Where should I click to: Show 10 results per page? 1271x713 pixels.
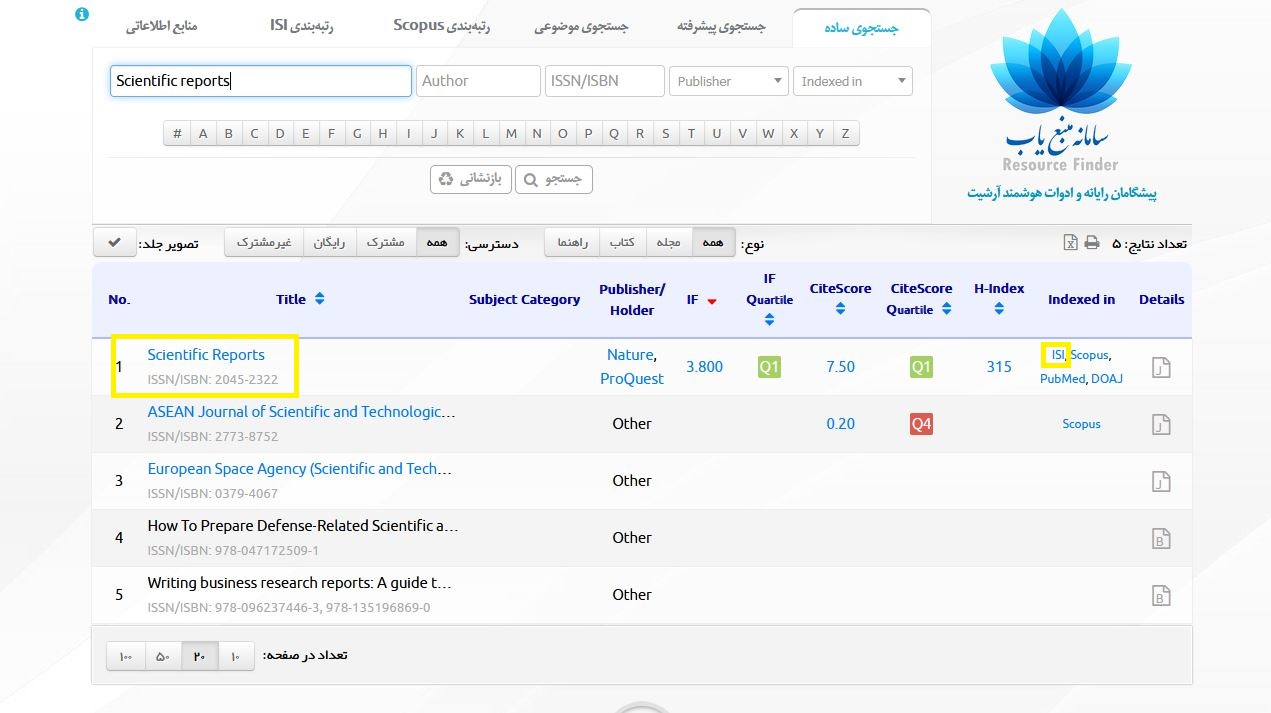[x=236, y=656]
